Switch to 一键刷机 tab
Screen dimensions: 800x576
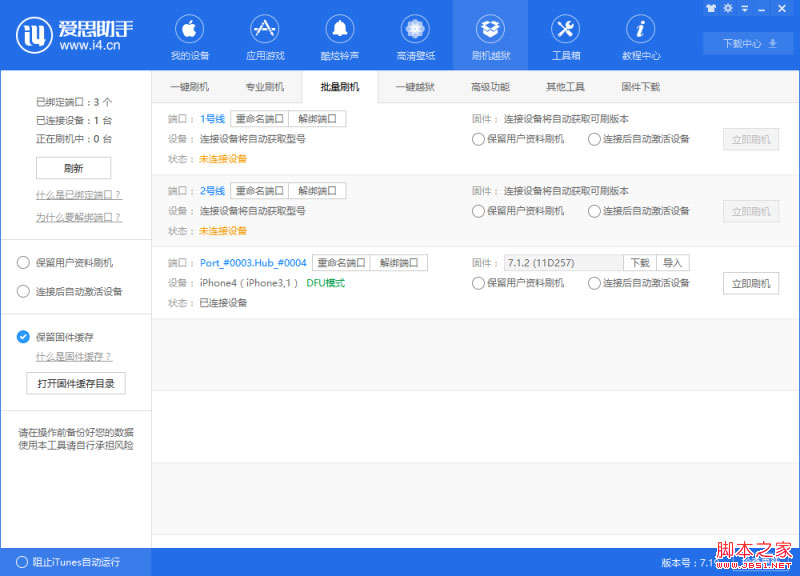tap(189, 87)
